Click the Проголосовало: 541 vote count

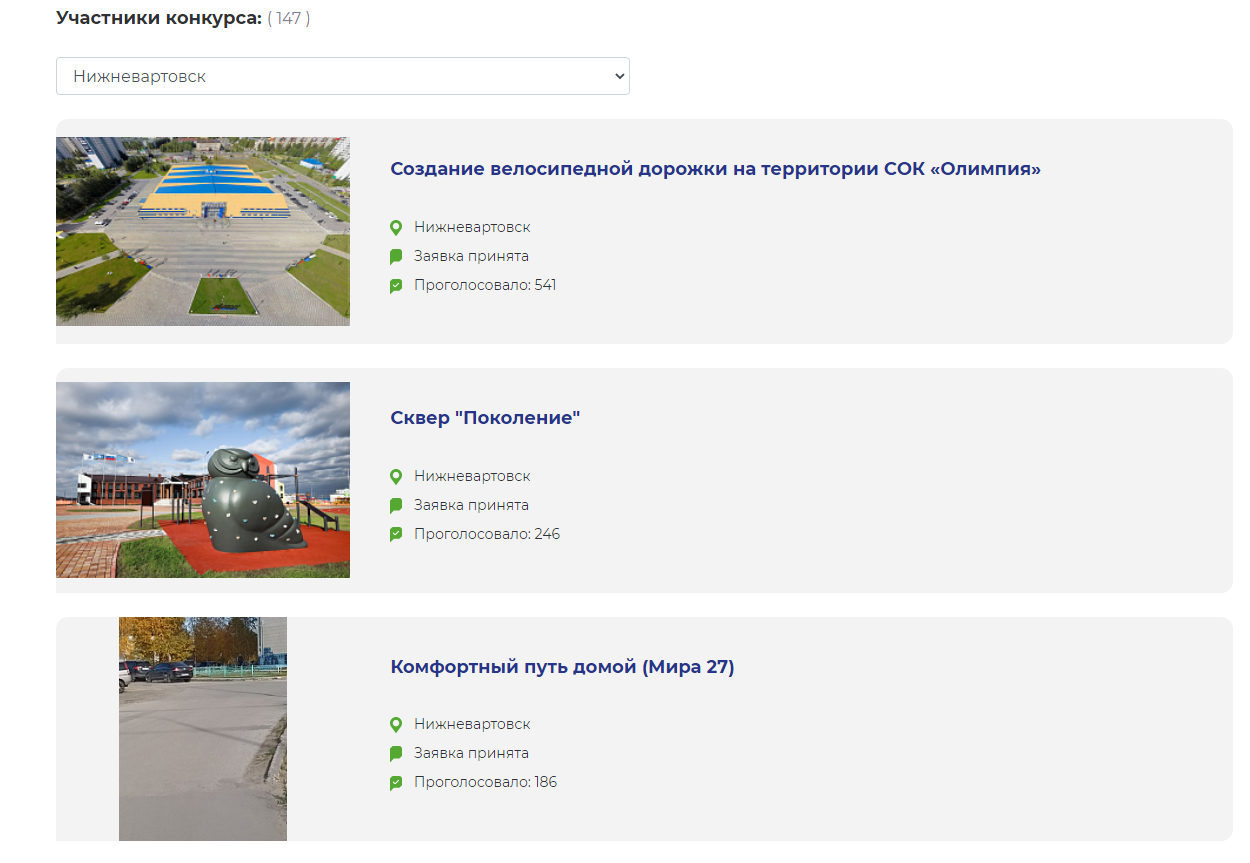[485, 285]
